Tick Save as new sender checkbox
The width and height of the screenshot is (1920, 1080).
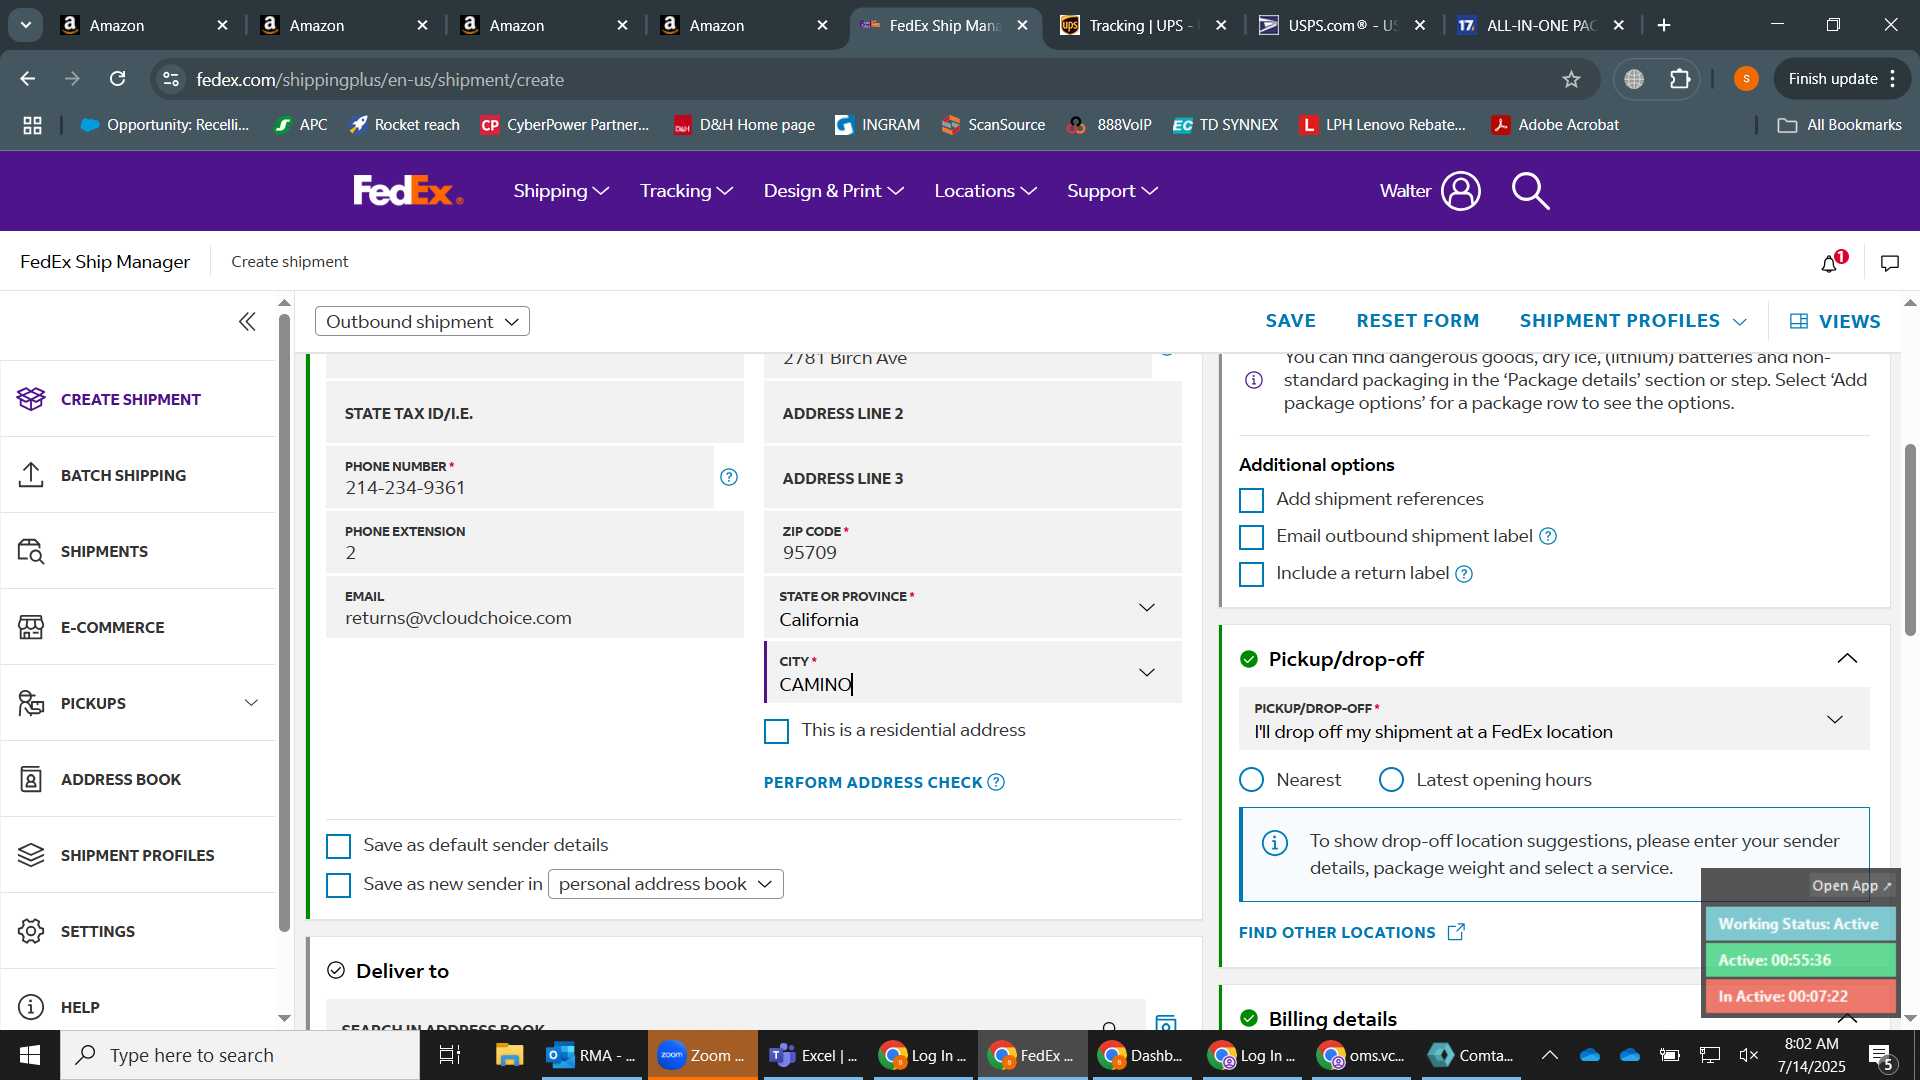pos(339,885)
